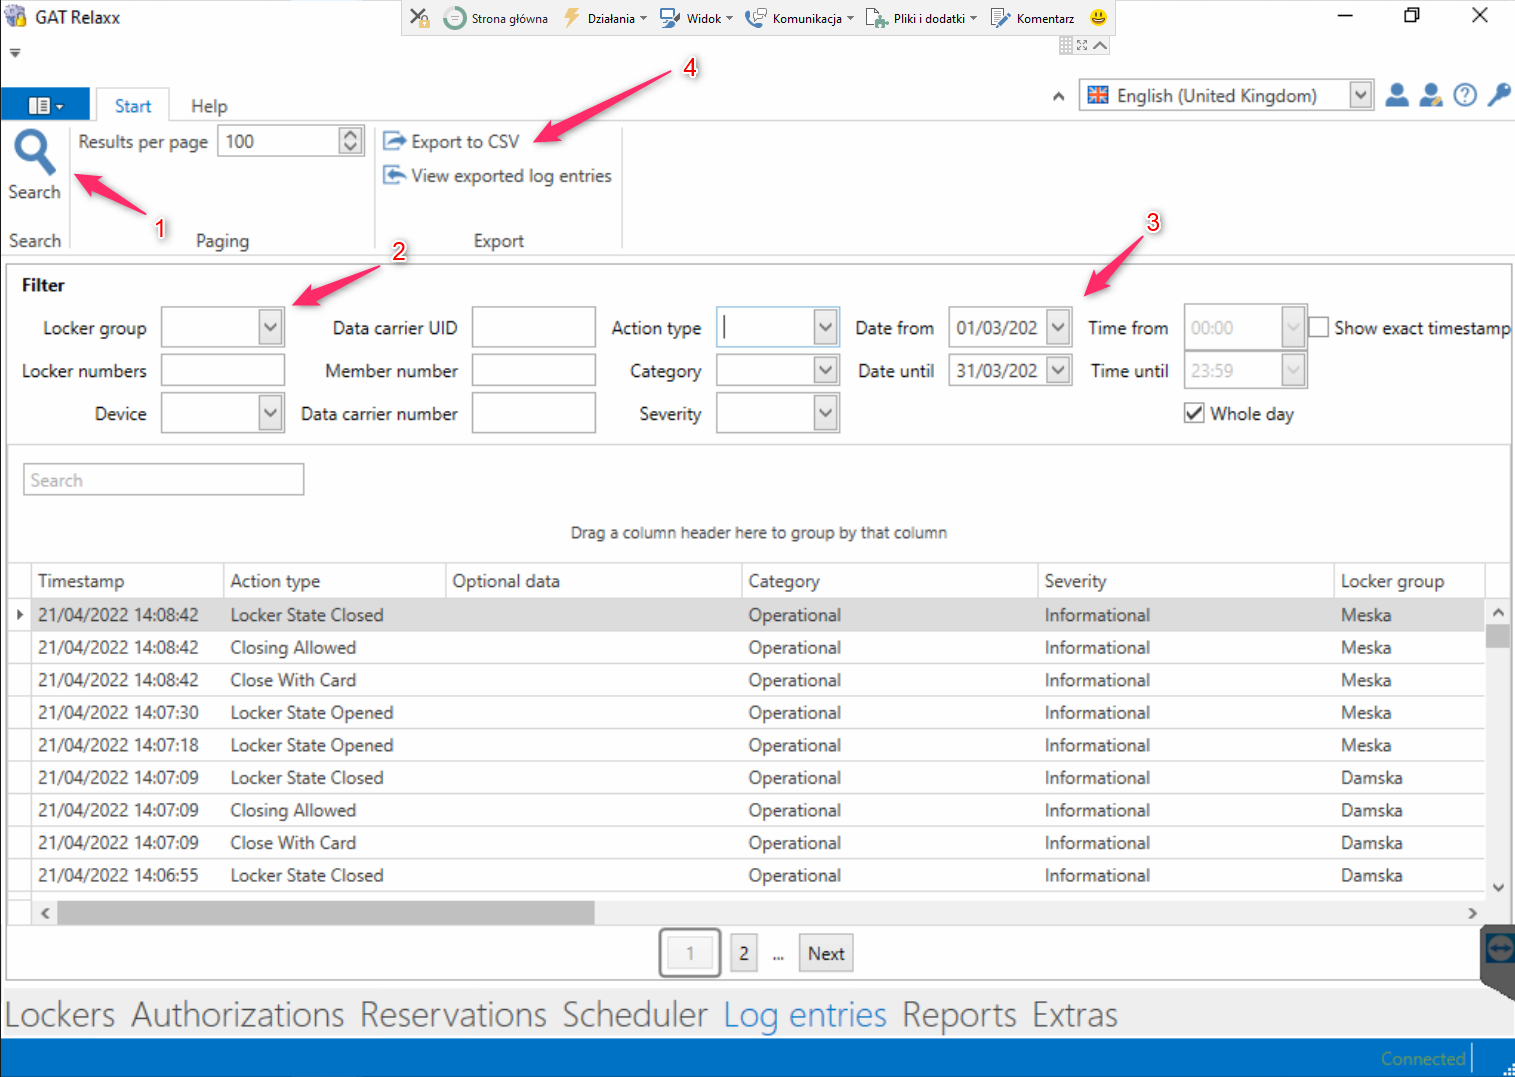
Task: Open the blue application menu button
Action: [x=45, y=105]
